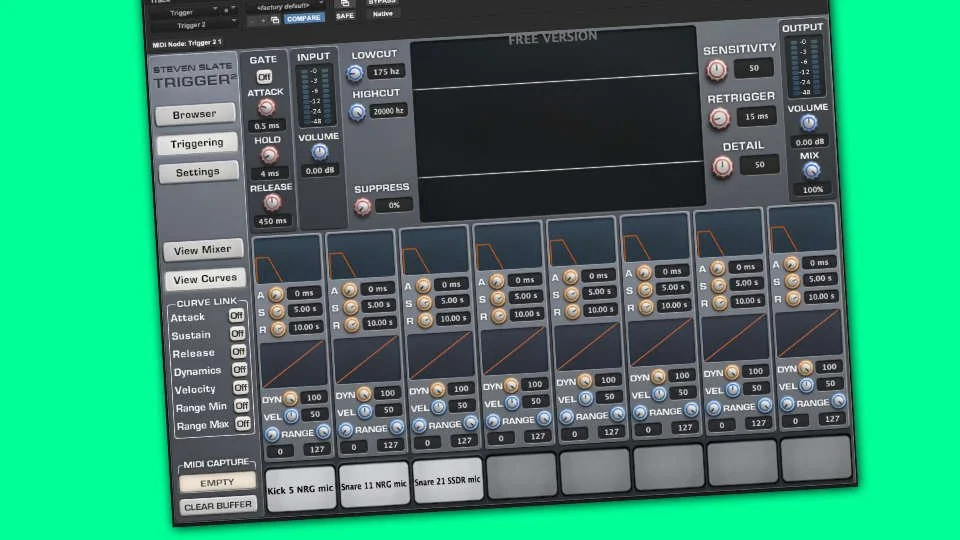Click Snare 11 slot's DYN knob
The height and width of the screenshot is (540, 960).
[364, 394]
